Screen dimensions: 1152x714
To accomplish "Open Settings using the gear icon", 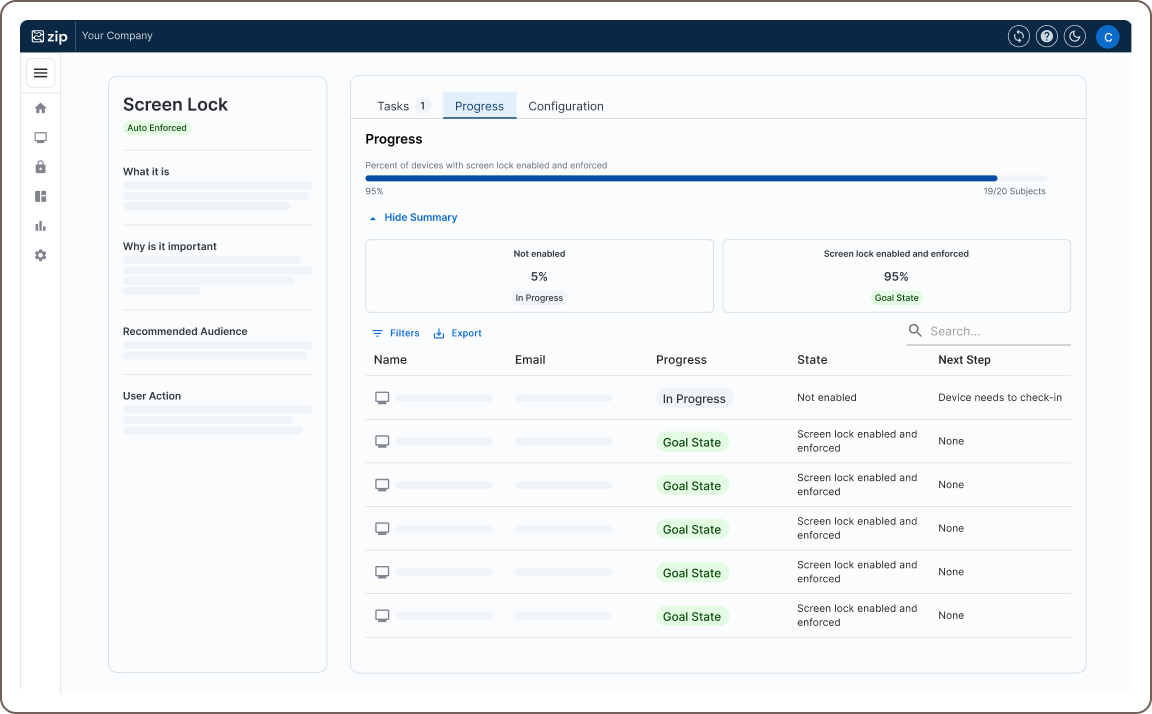I will point(40,255).
